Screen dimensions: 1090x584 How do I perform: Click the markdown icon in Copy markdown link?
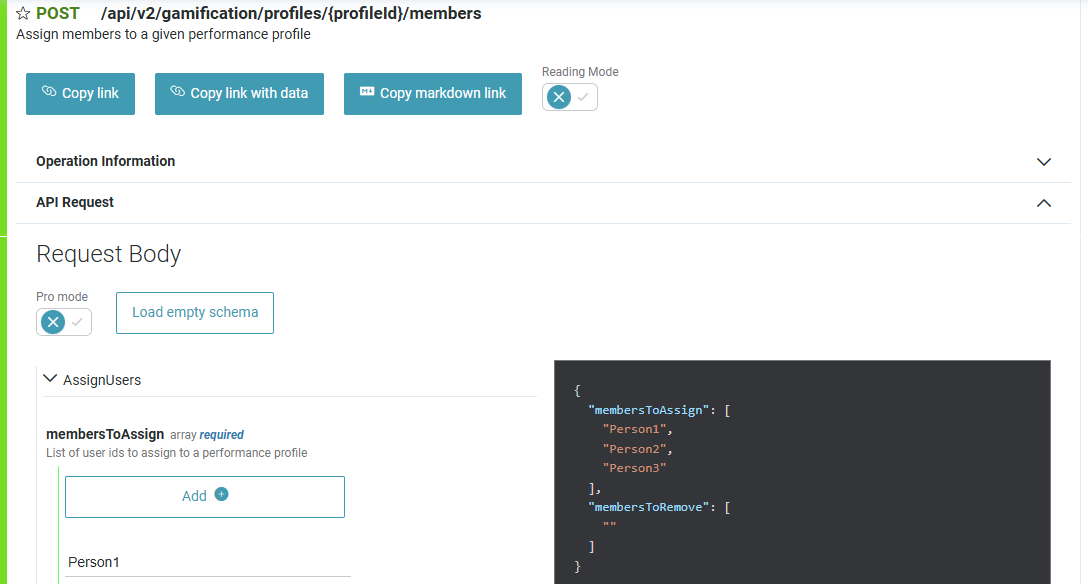[367, 92]
